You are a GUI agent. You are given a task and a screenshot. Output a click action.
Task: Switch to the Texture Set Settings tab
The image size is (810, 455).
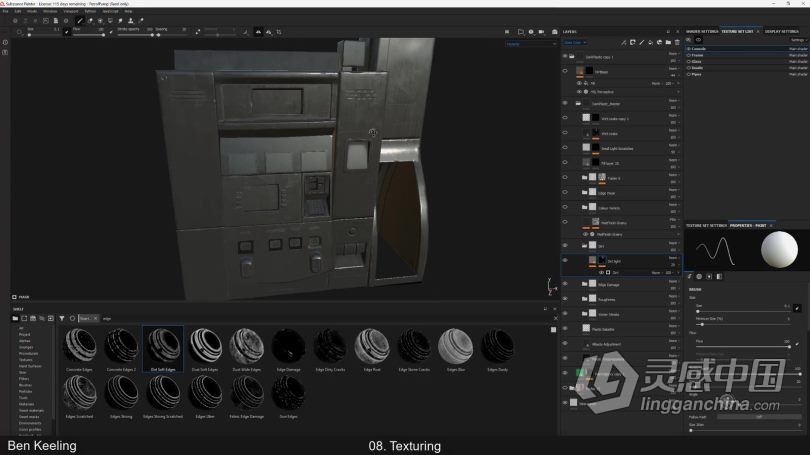coord(706,226)
